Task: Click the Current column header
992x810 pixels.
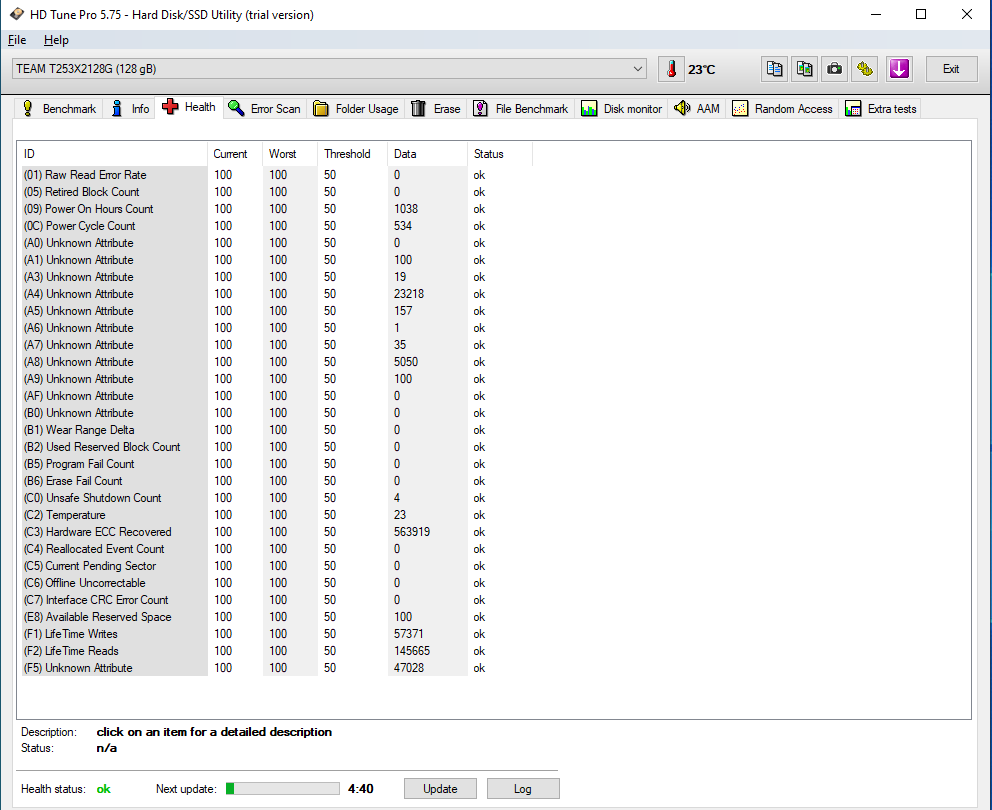Action: 235,154
